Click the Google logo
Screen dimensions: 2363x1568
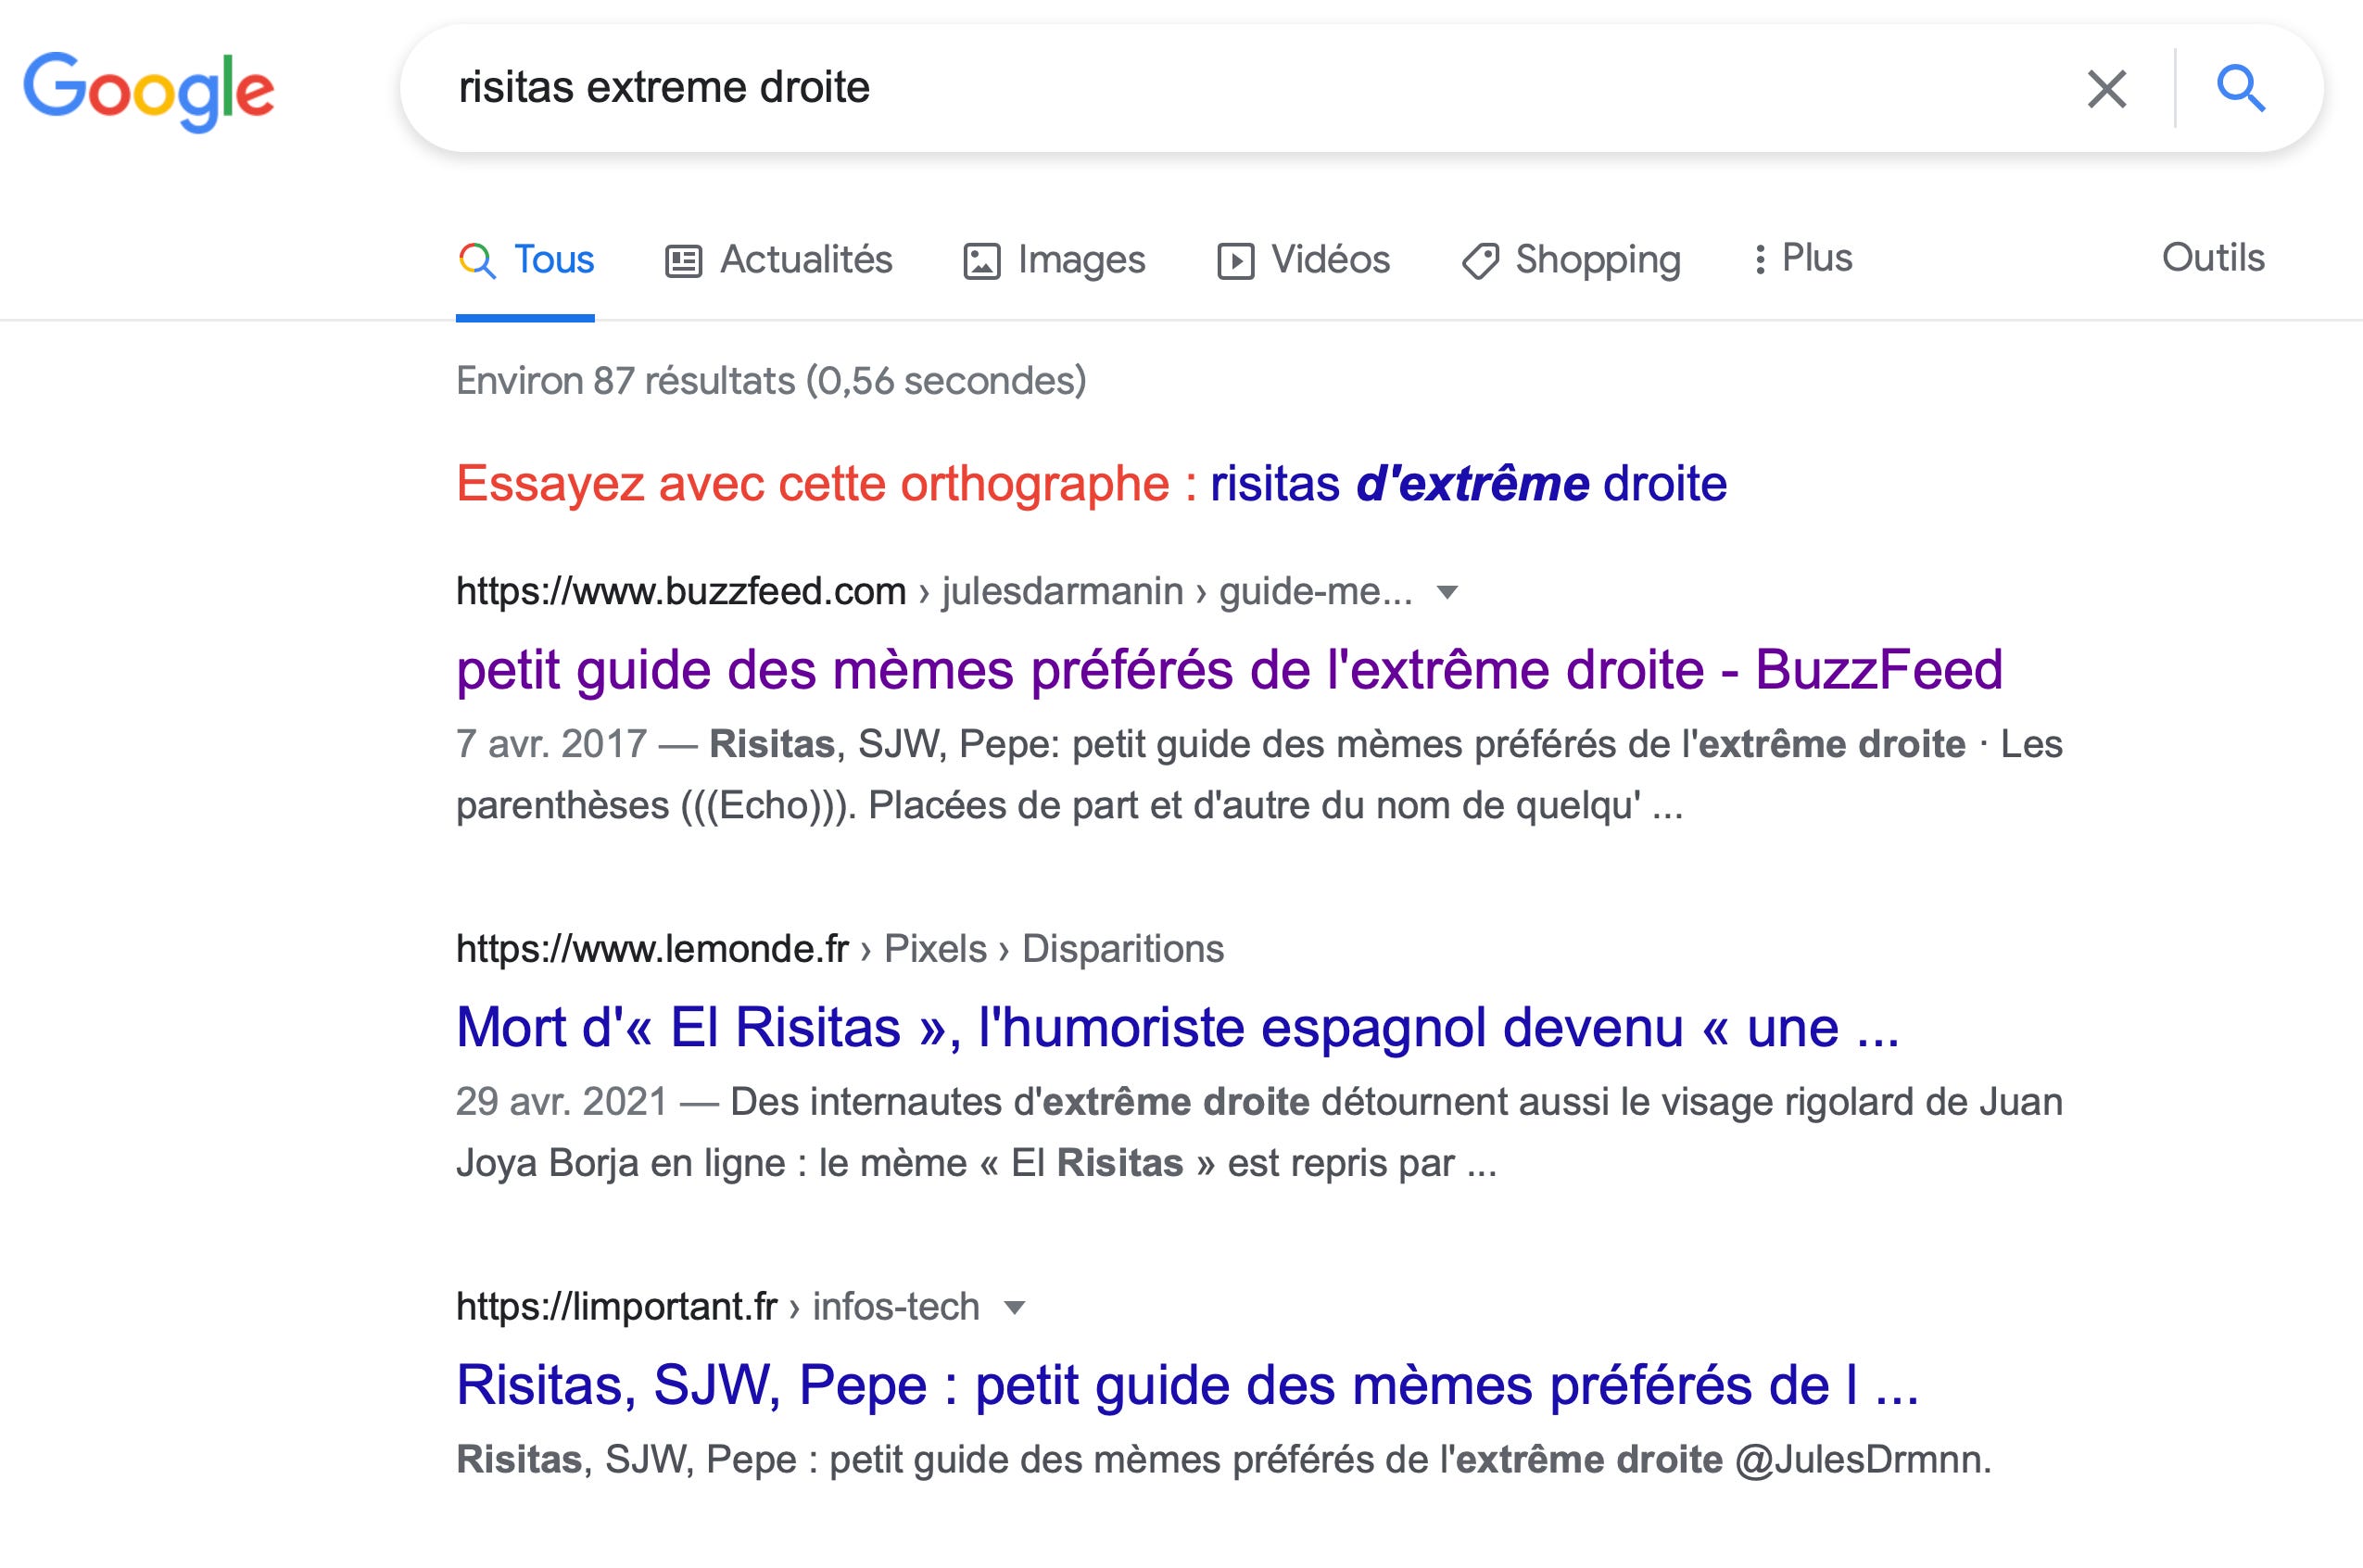pos(149,91)
